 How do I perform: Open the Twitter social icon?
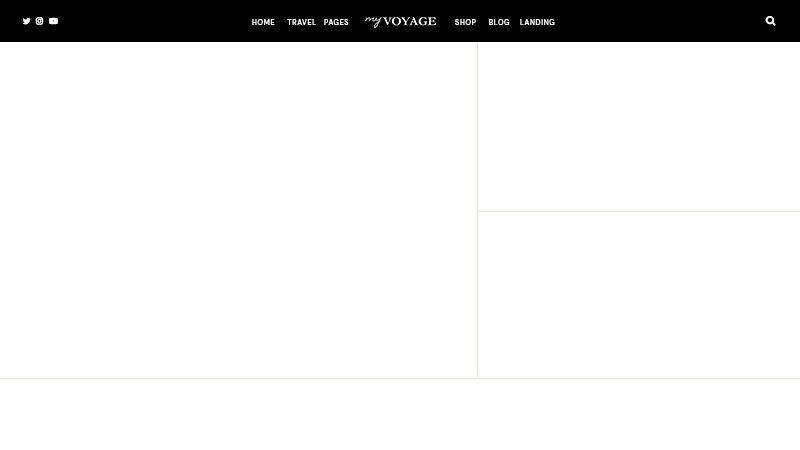pyautogui.click(x=26, y=21)
